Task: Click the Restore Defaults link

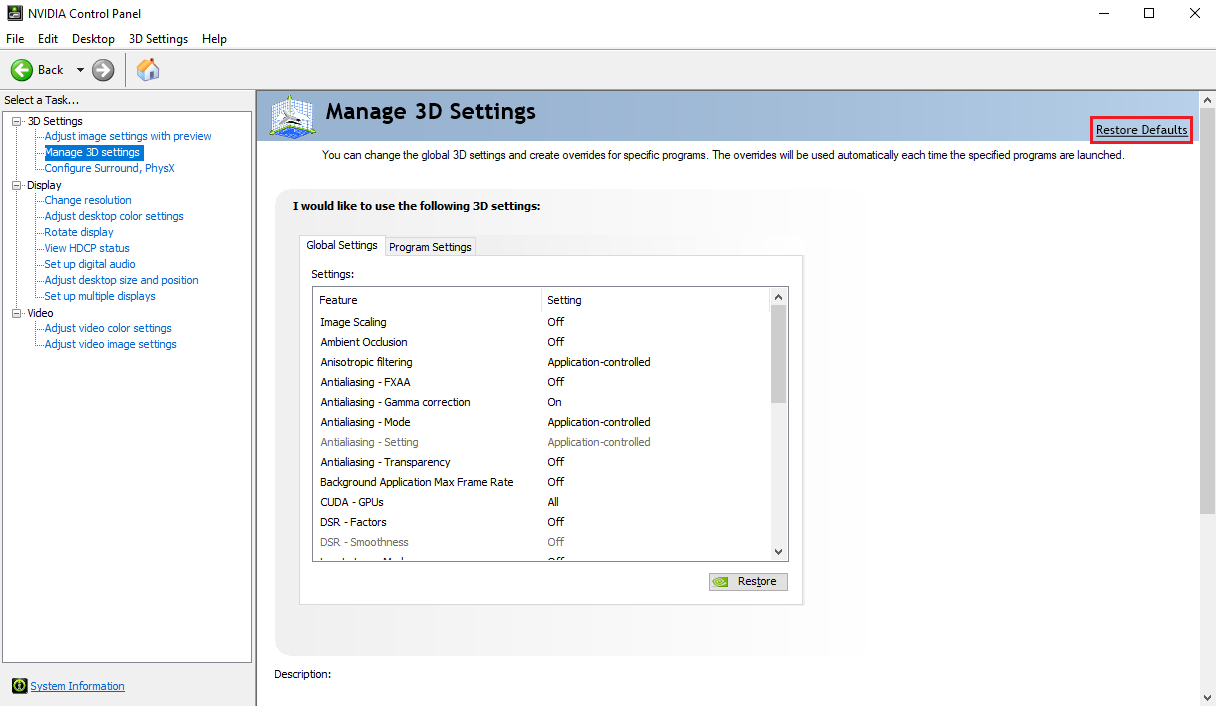Action: click(1142, 130)
